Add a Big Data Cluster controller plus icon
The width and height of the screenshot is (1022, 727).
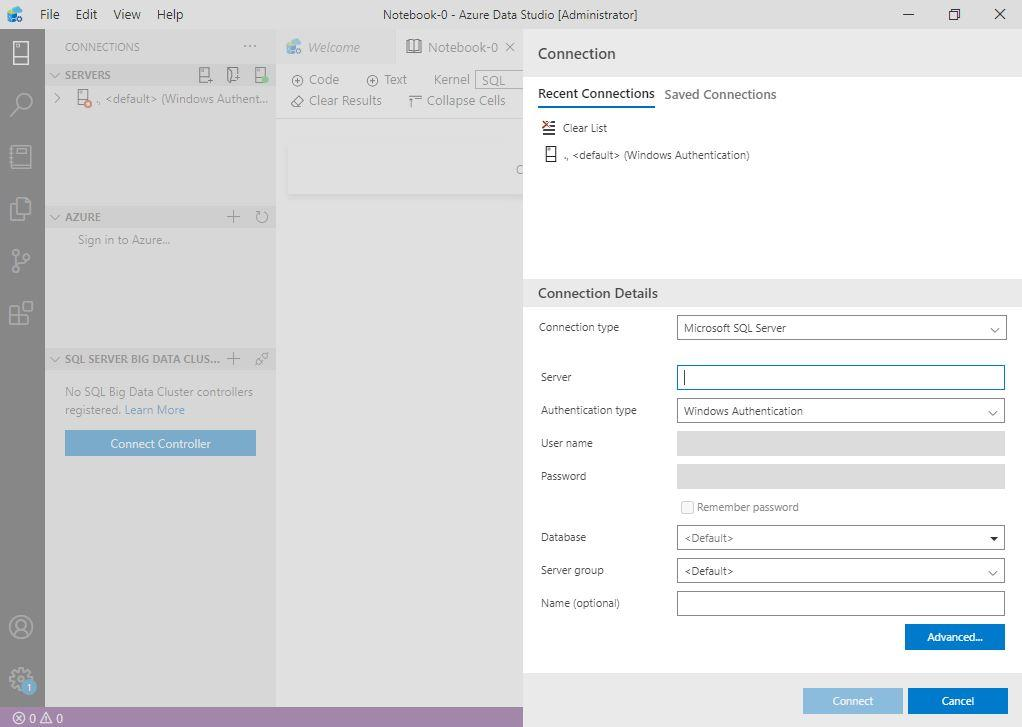coord(233,359)
